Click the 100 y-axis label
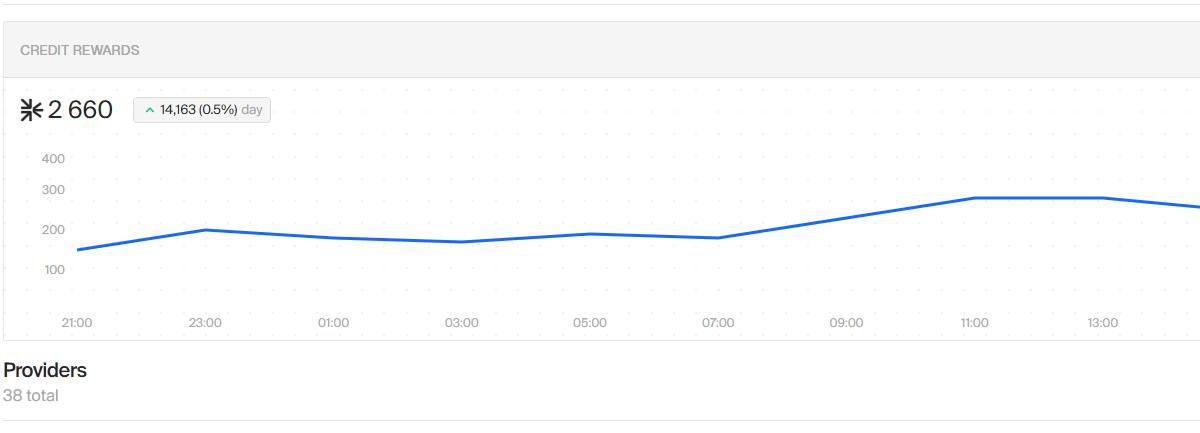Screen dimensions: 1200x433 [x=53, y=269]
